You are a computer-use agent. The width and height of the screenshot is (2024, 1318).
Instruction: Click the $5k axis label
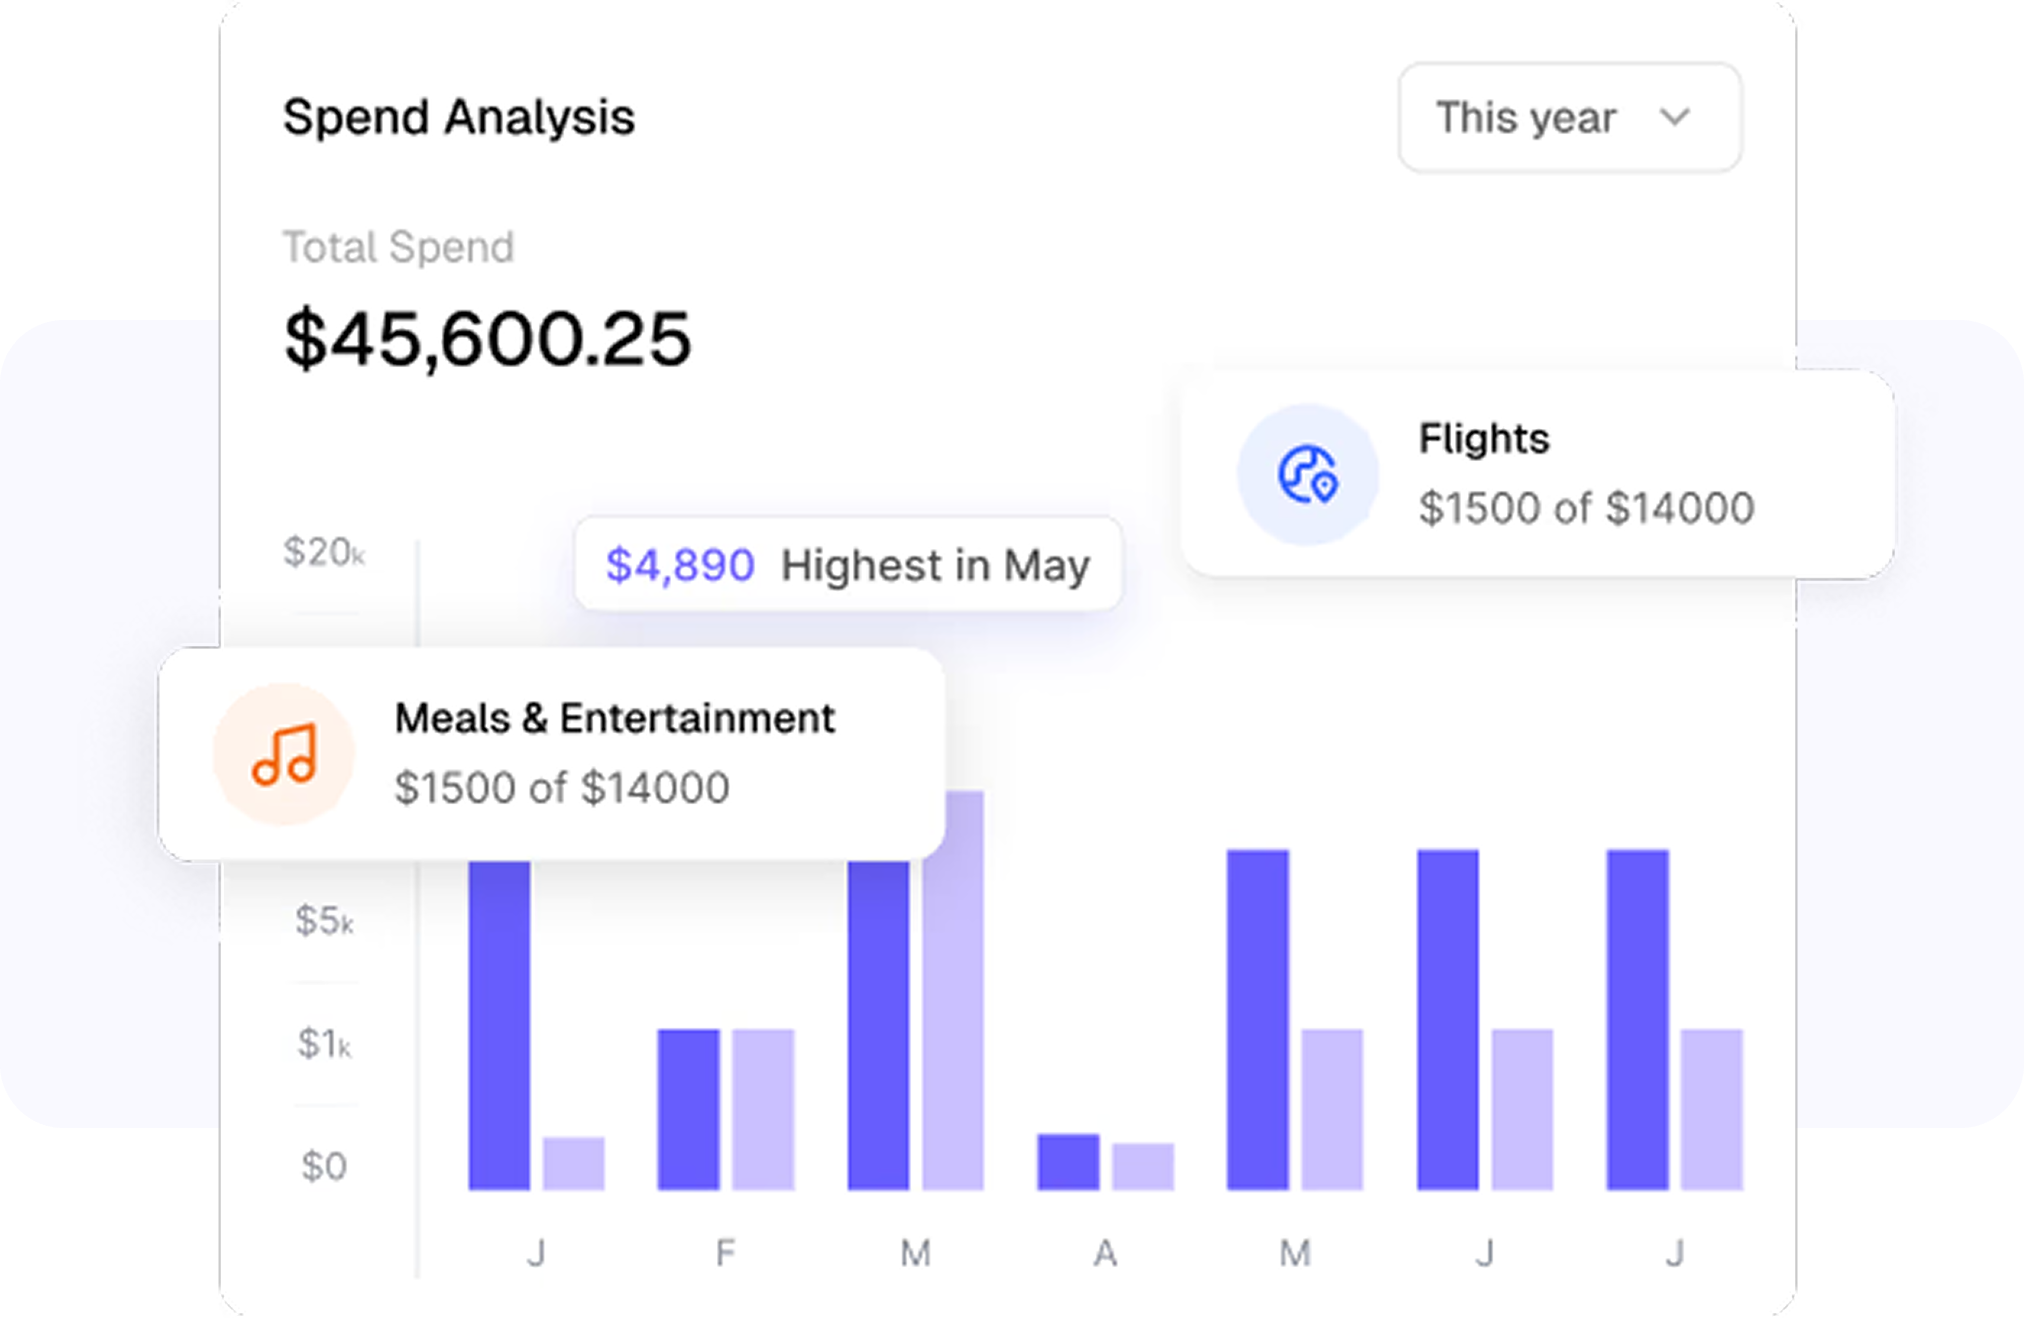pyautogui.click(x=324, y=921)
